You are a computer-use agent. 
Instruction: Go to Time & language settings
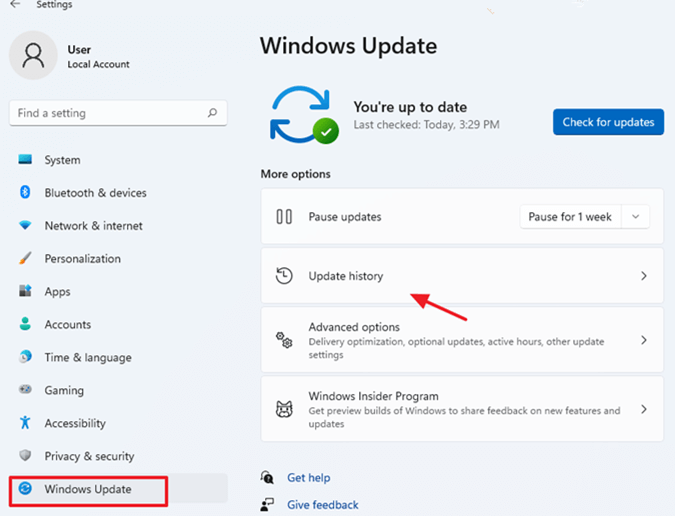click(87, 358)
